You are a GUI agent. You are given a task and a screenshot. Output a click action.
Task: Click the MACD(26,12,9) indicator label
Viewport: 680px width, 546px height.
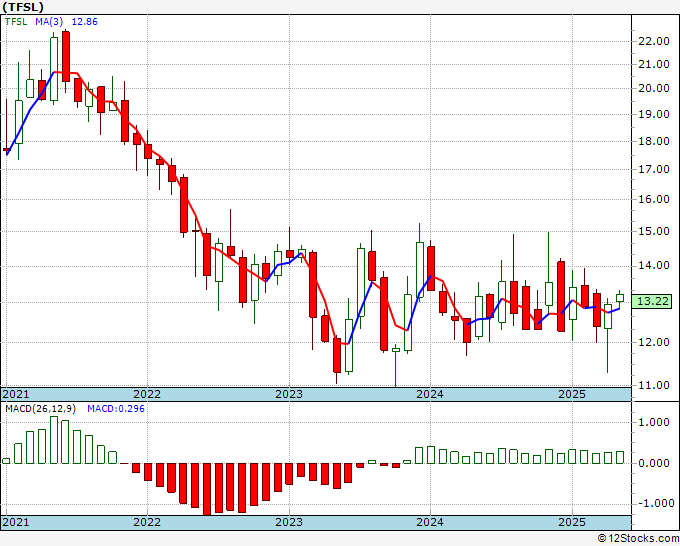[x=41, y=409]
